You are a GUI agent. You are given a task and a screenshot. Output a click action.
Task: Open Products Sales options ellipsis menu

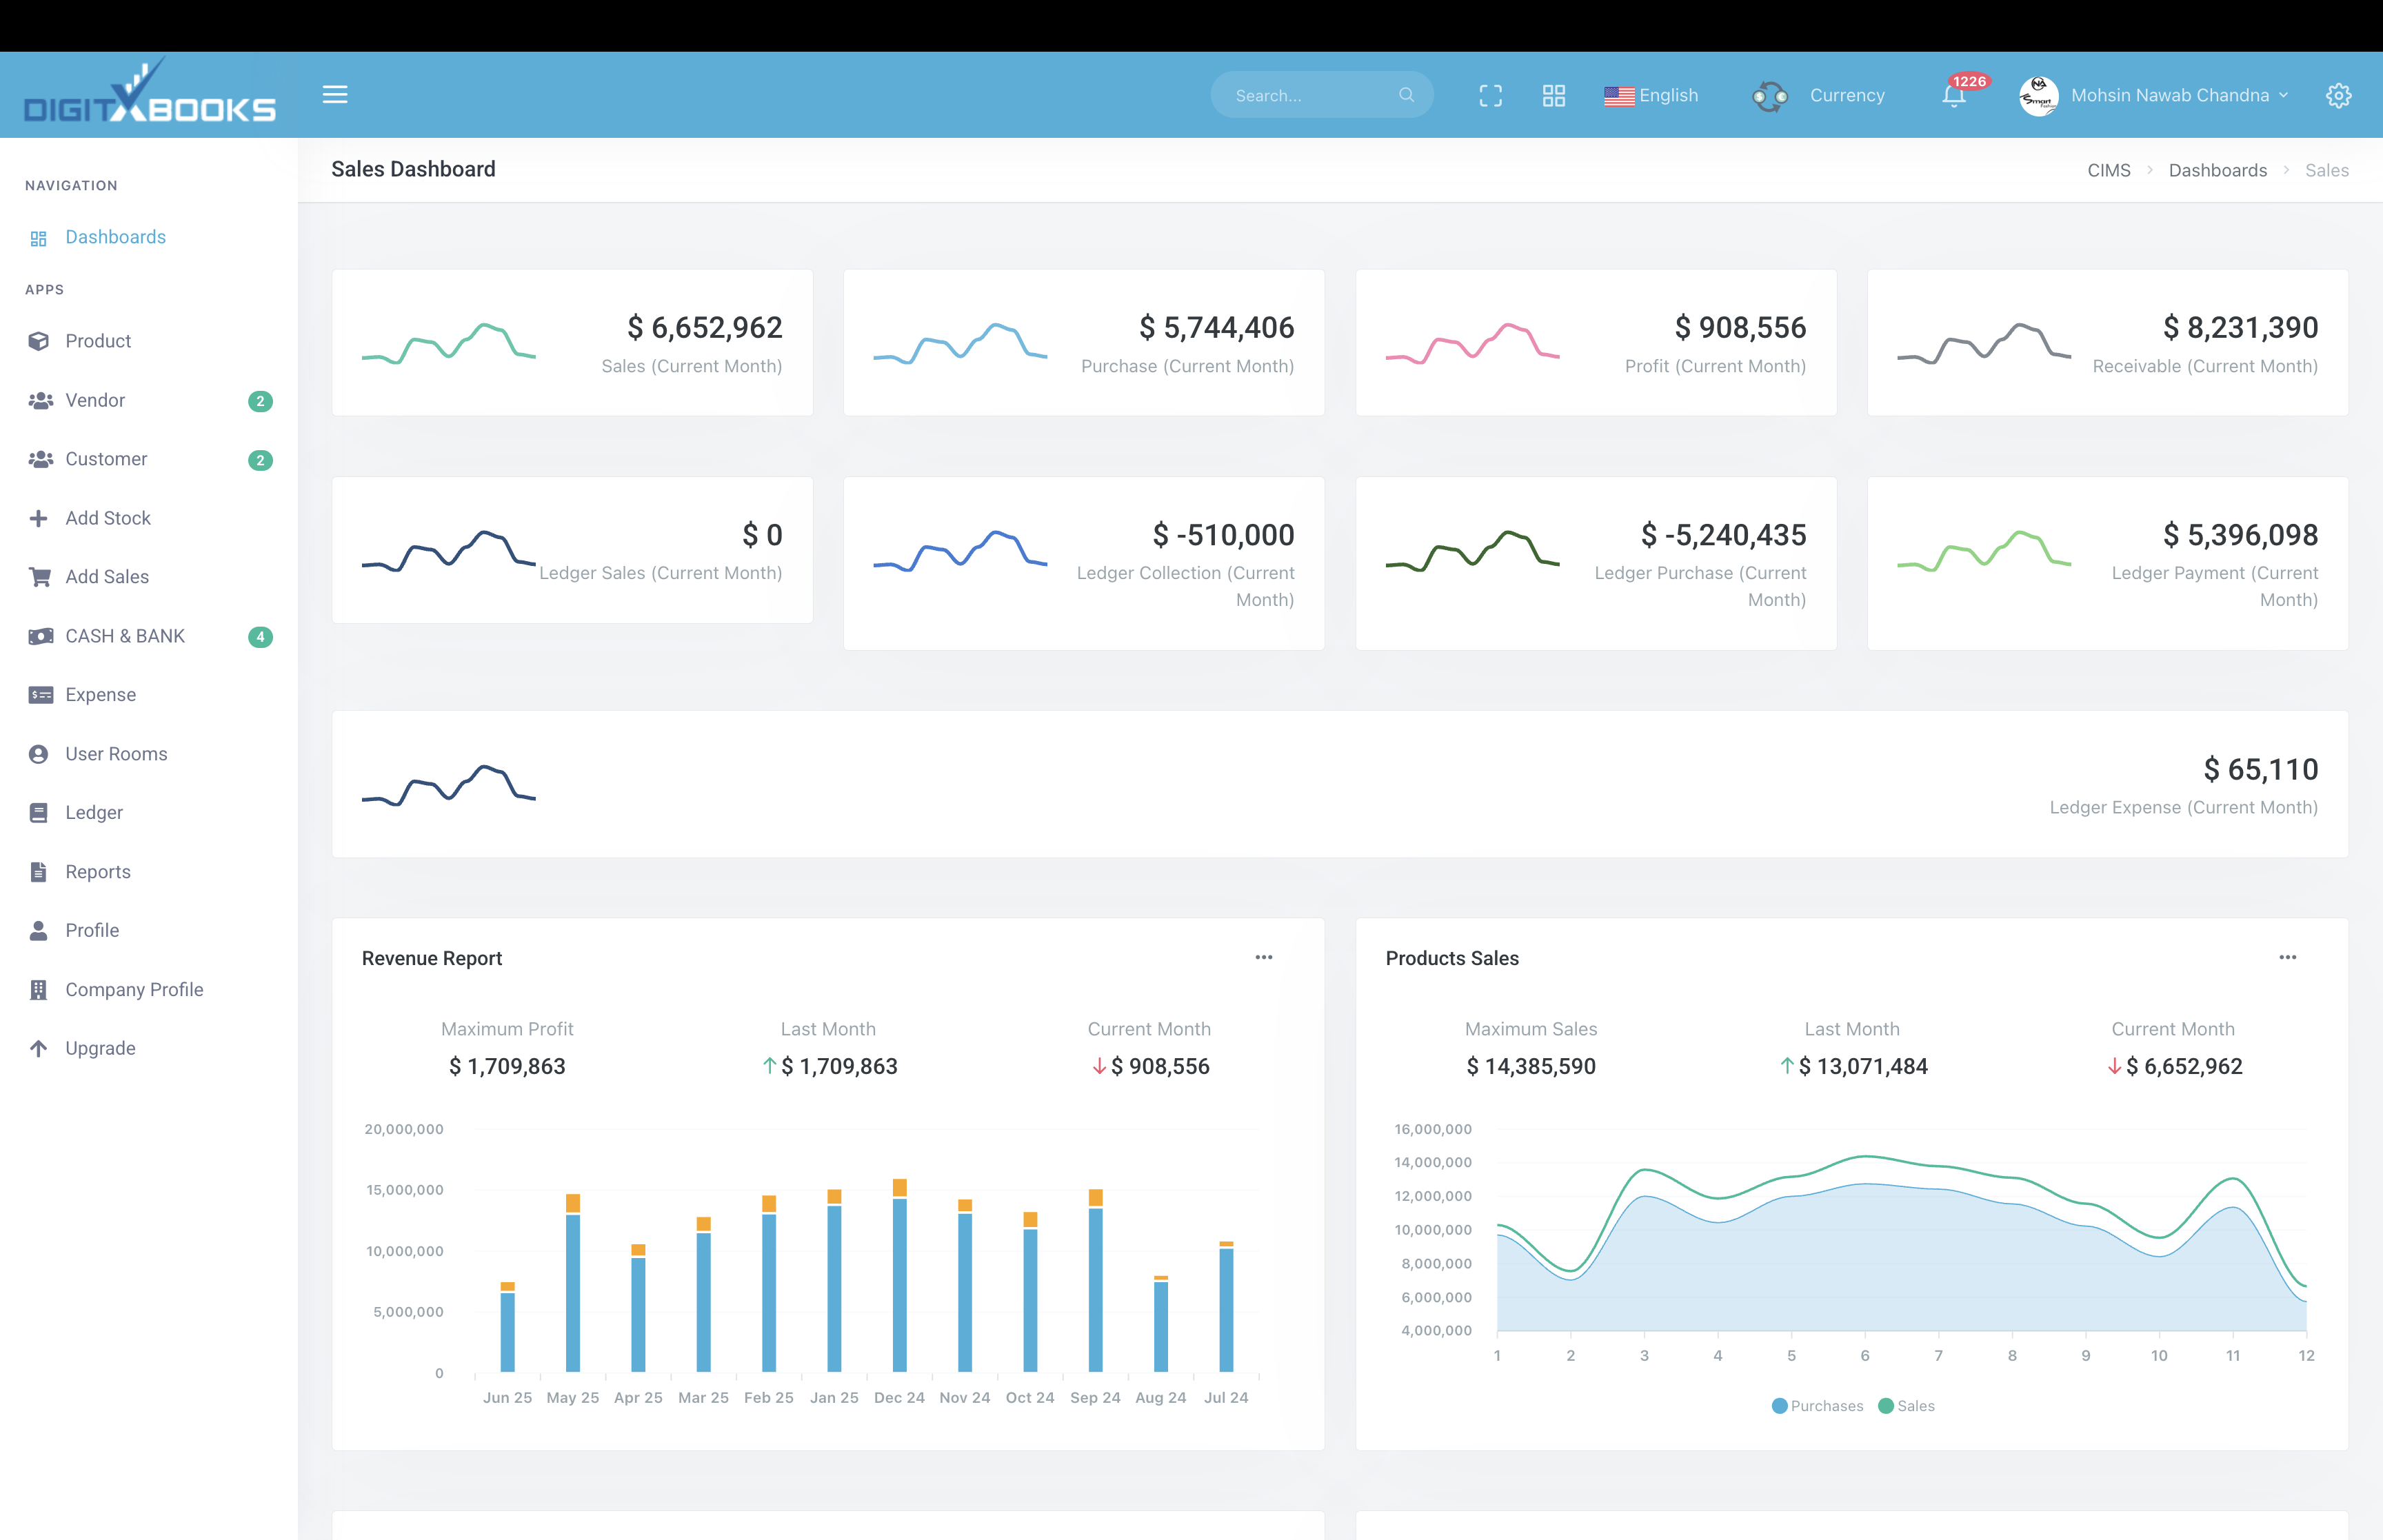tap(2287, 957)
